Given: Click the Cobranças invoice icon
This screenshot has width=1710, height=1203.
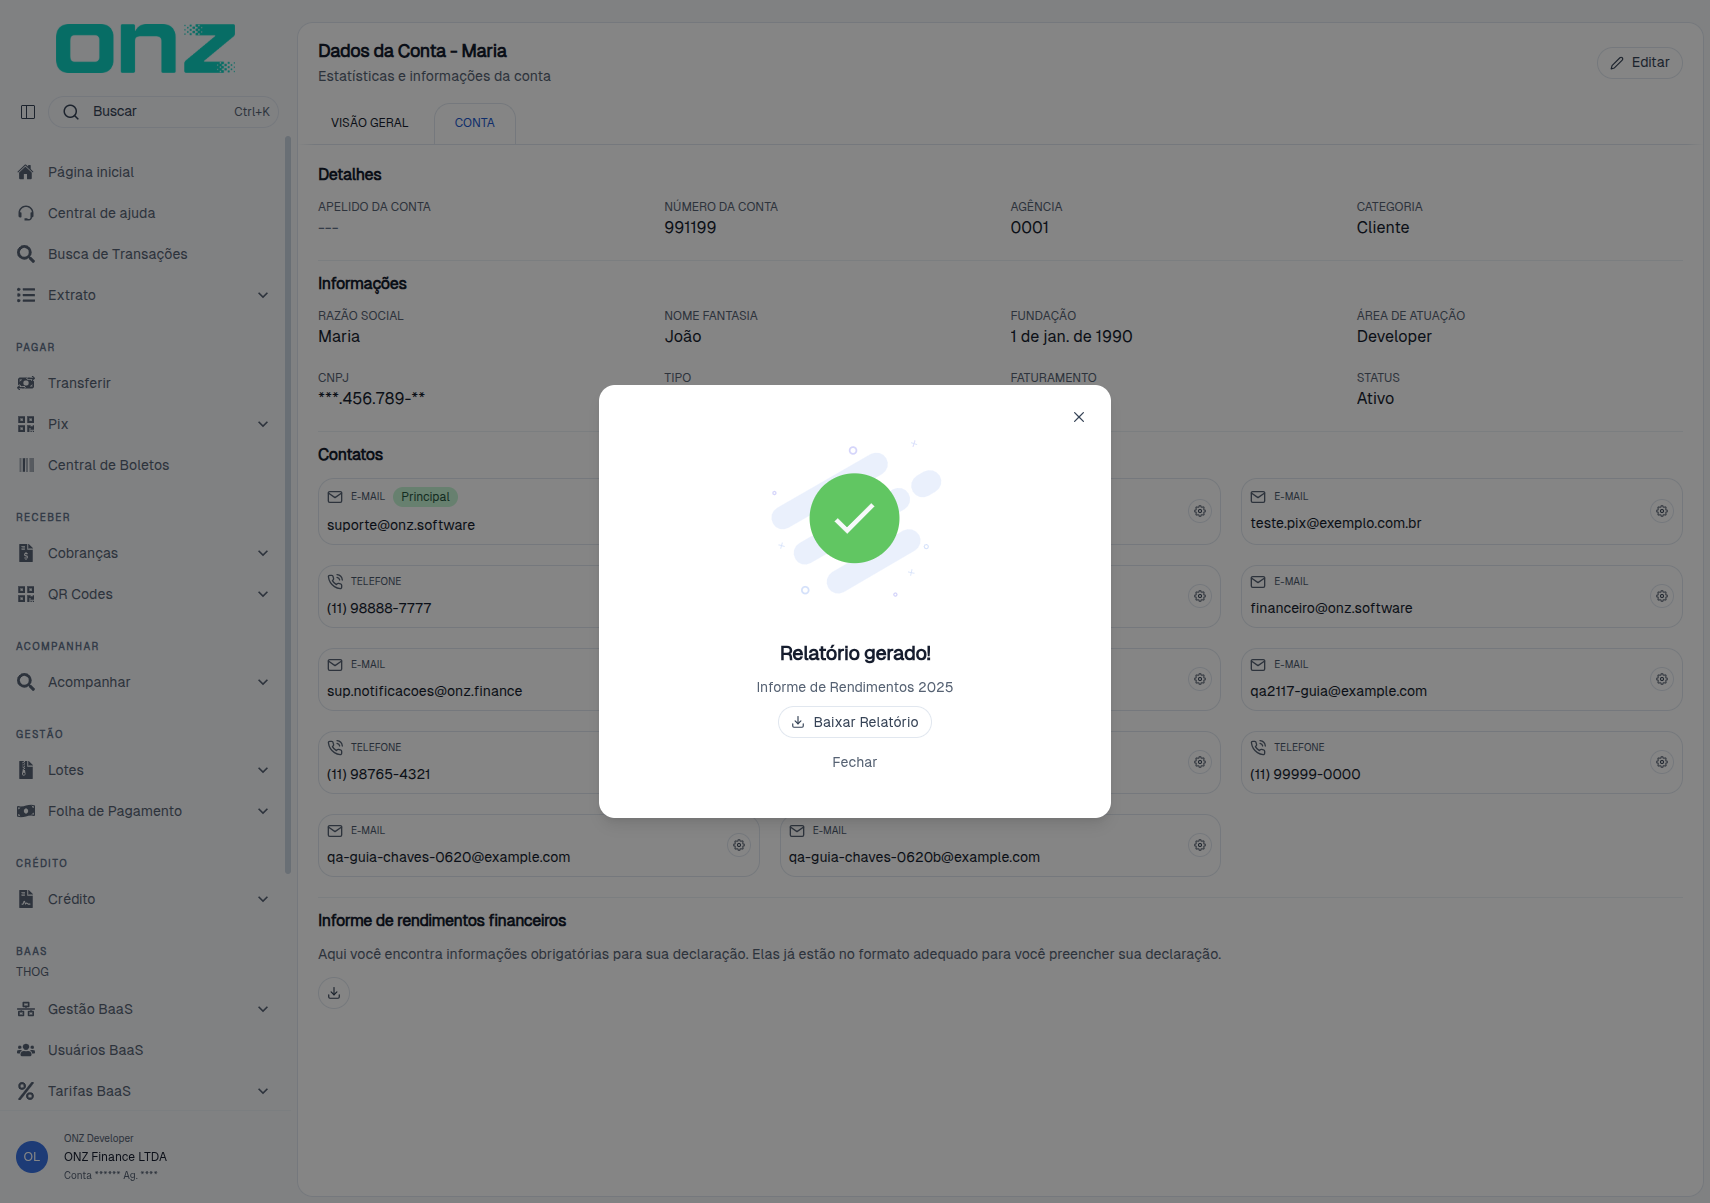Looking at the screenshot, I should [x=26, y=553].
